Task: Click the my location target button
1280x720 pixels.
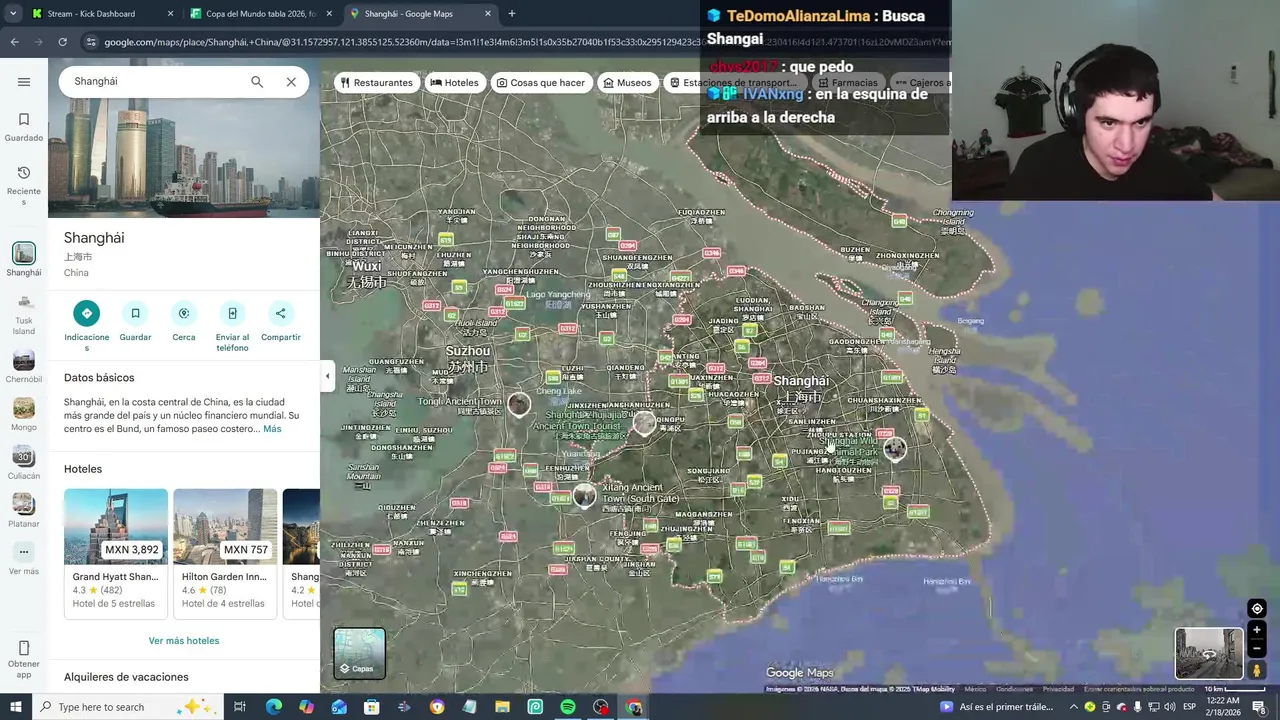Action: pyautogui.click(x=1257, y=609)
